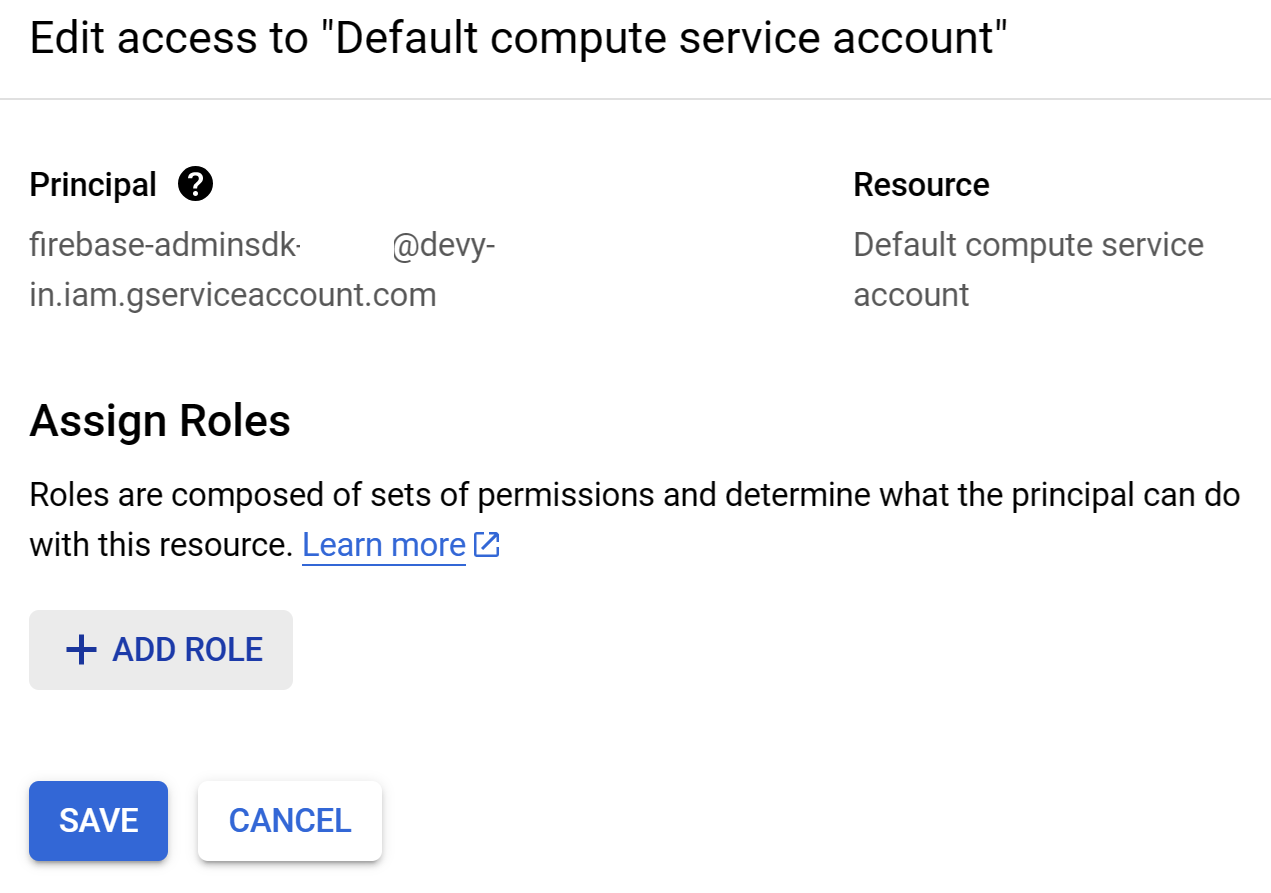The width and height of the screenshot is (1271, 893).
Task: Cancel editing access
Action: point(290,821)
